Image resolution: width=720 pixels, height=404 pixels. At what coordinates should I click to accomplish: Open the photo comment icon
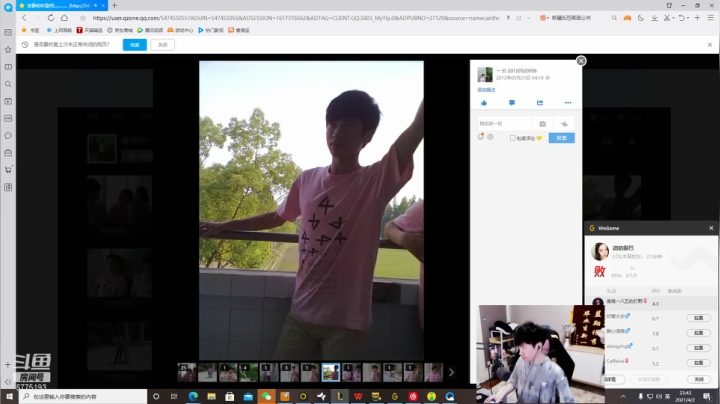pos(512,103)
